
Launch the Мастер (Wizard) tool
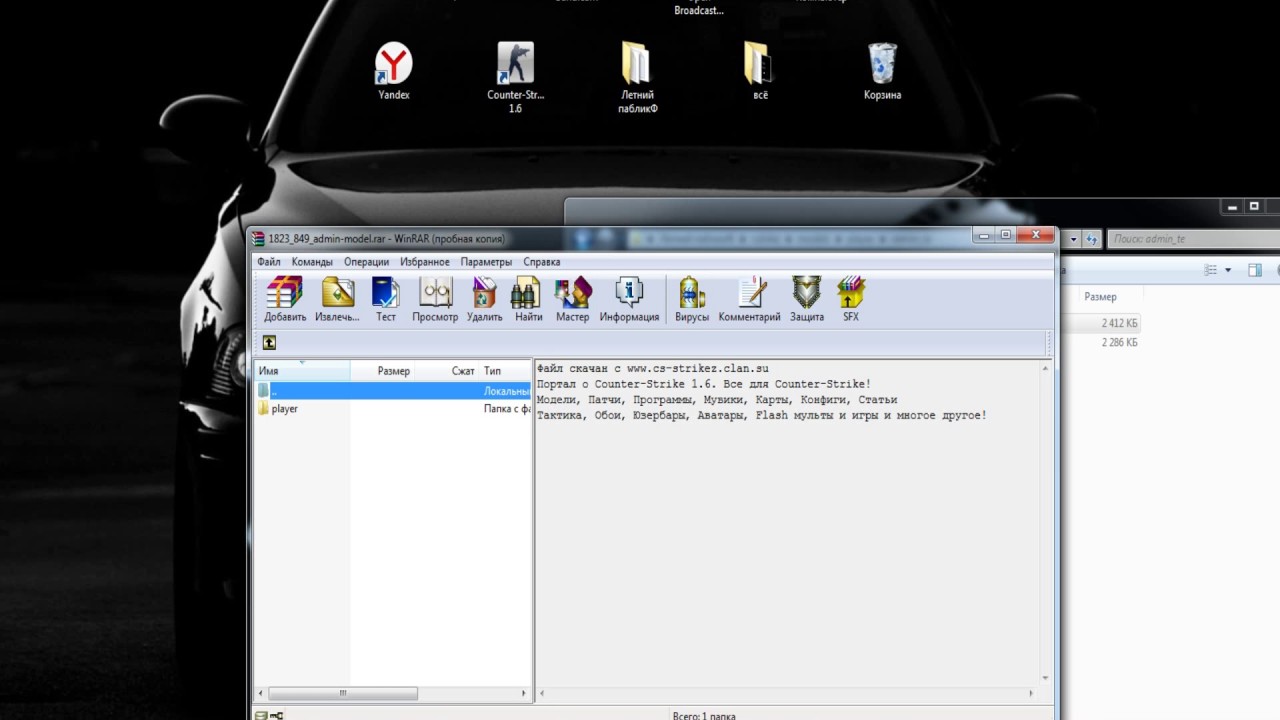tap(573, 300)
